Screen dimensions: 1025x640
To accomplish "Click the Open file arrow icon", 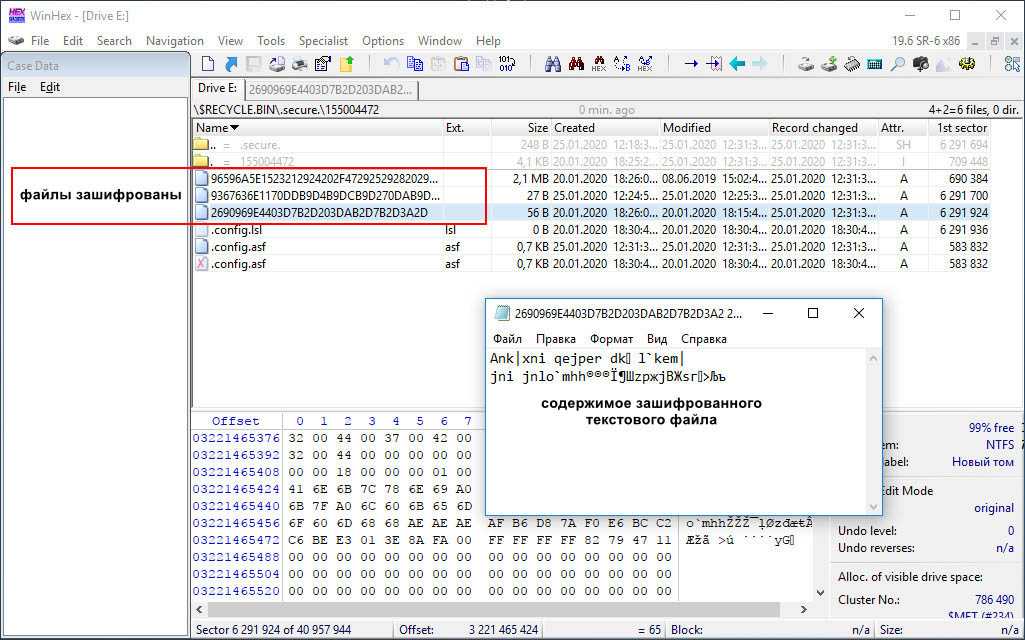I will [231, 64].
